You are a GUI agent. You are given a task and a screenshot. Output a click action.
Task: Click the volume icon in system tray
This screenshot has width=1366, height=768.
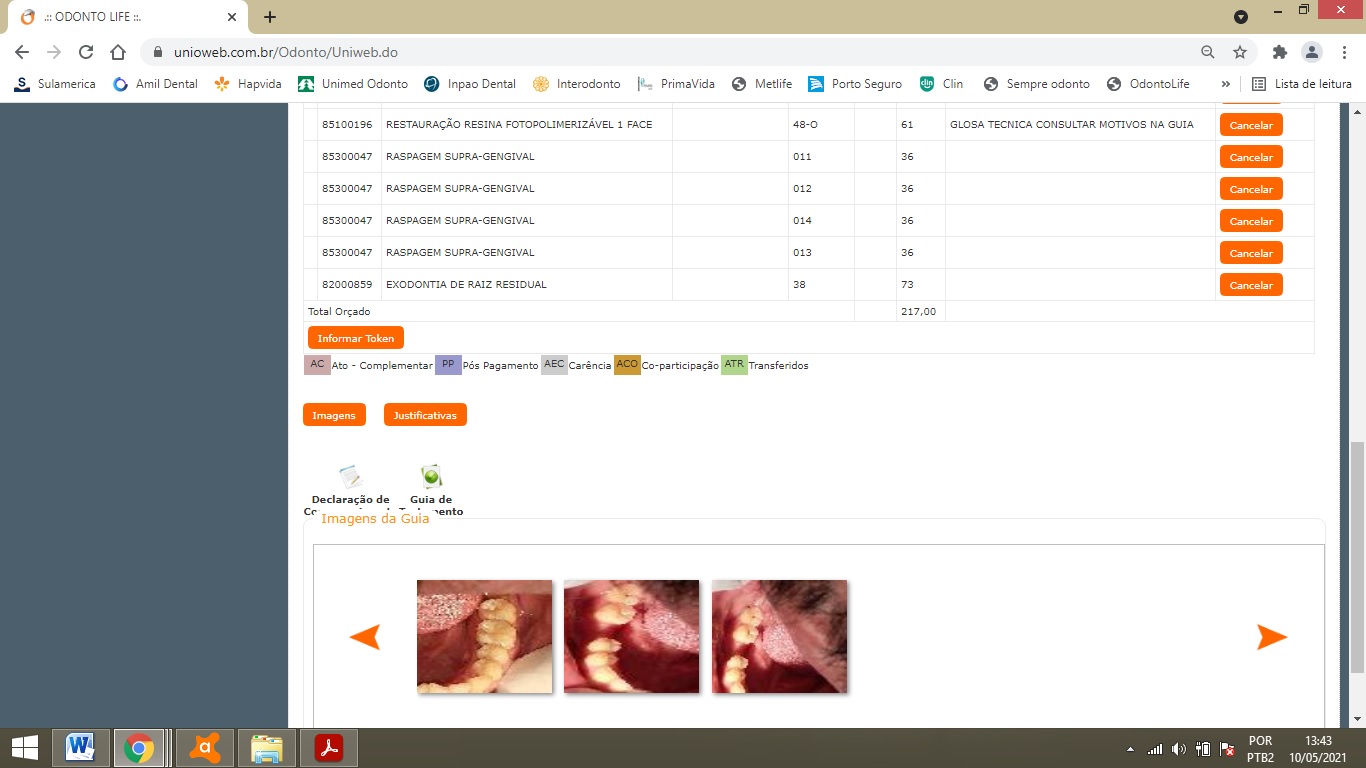point(1179,749)
